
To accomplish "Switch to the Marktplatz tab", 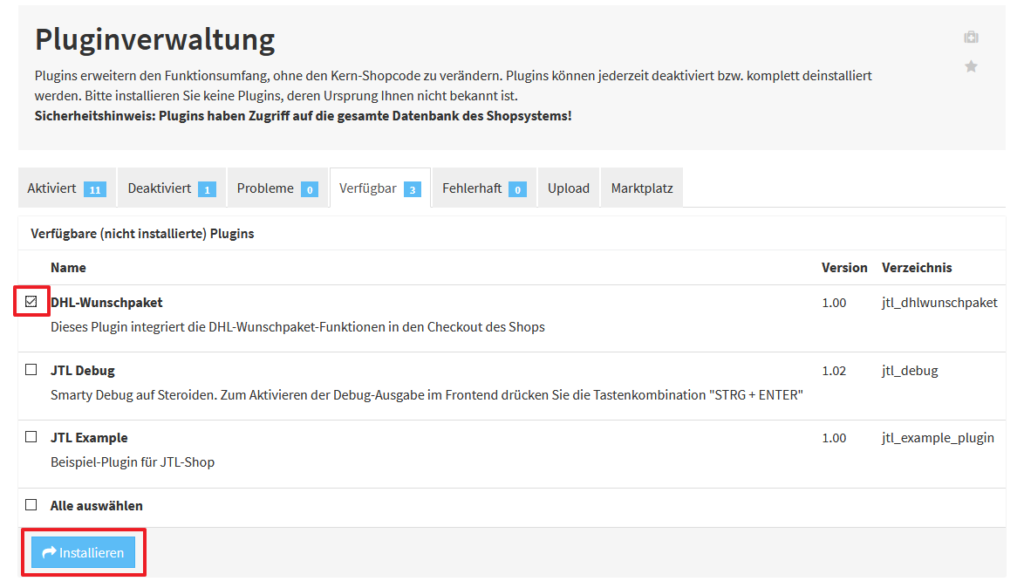I will (642, 188).
